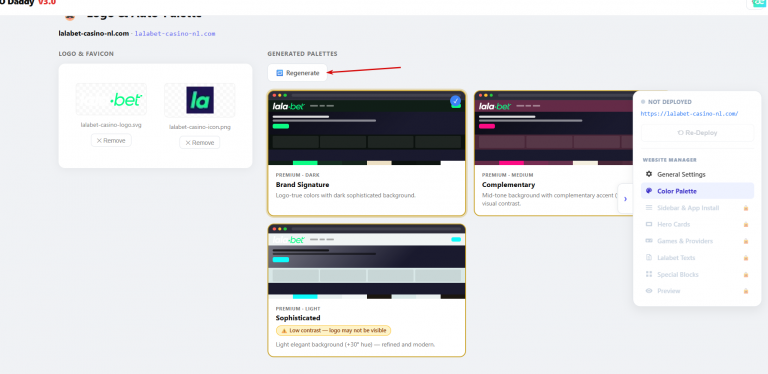
Task: Click the Re-Deploy button
Action: 697,133
